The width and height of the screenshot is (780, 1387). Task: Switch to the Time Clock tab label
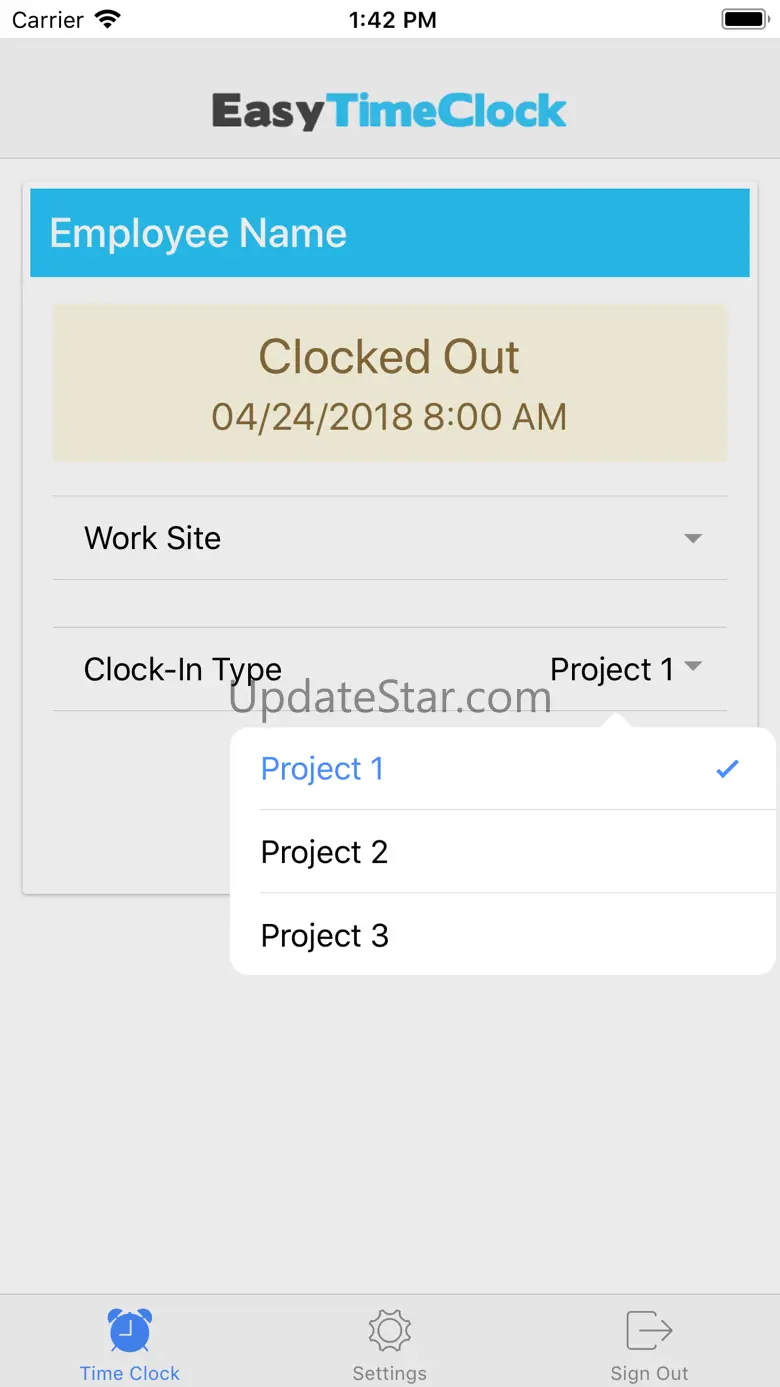click(130, 1373)
